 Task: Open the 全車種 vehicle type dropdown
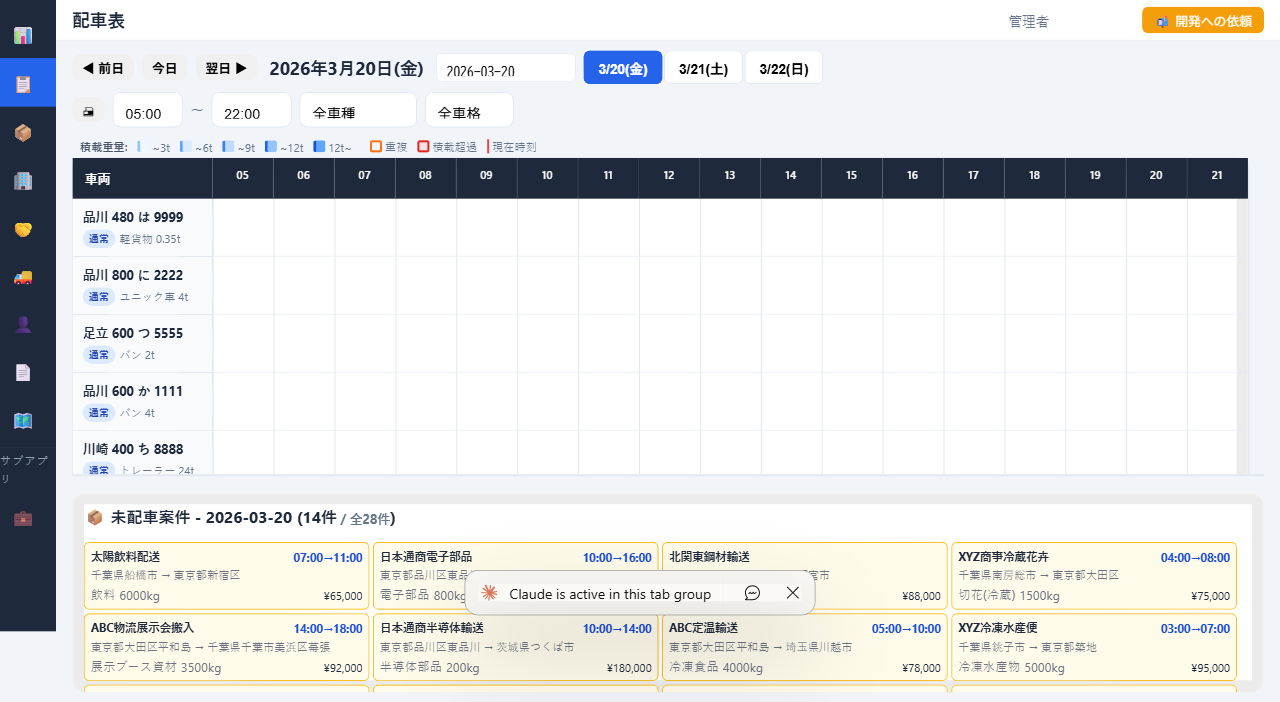(357, 110)
